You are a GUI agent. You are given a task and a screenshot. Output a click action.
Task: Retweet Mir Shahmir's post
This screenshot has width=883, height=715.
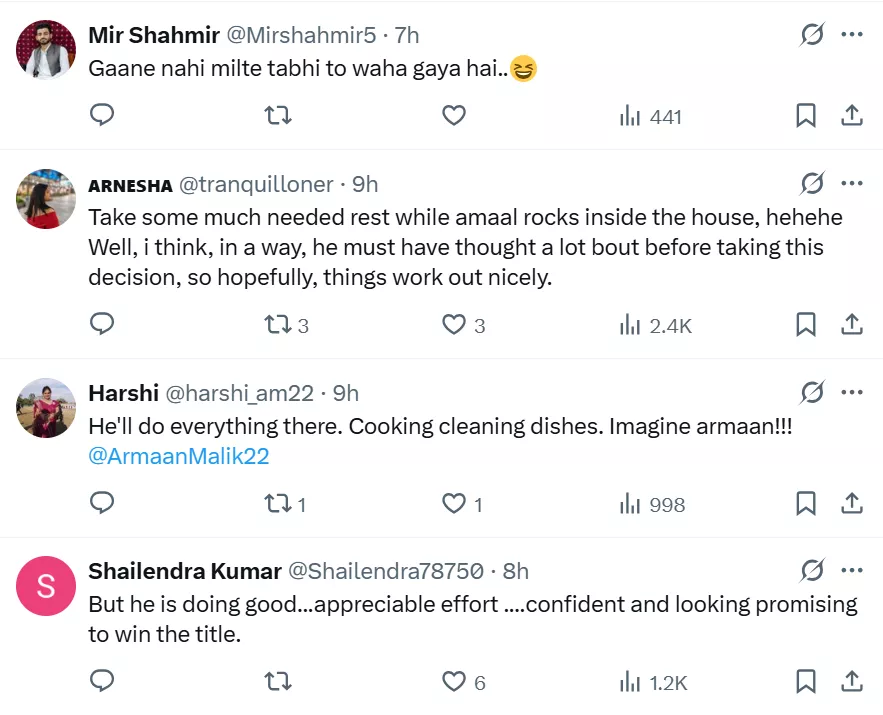277,116
